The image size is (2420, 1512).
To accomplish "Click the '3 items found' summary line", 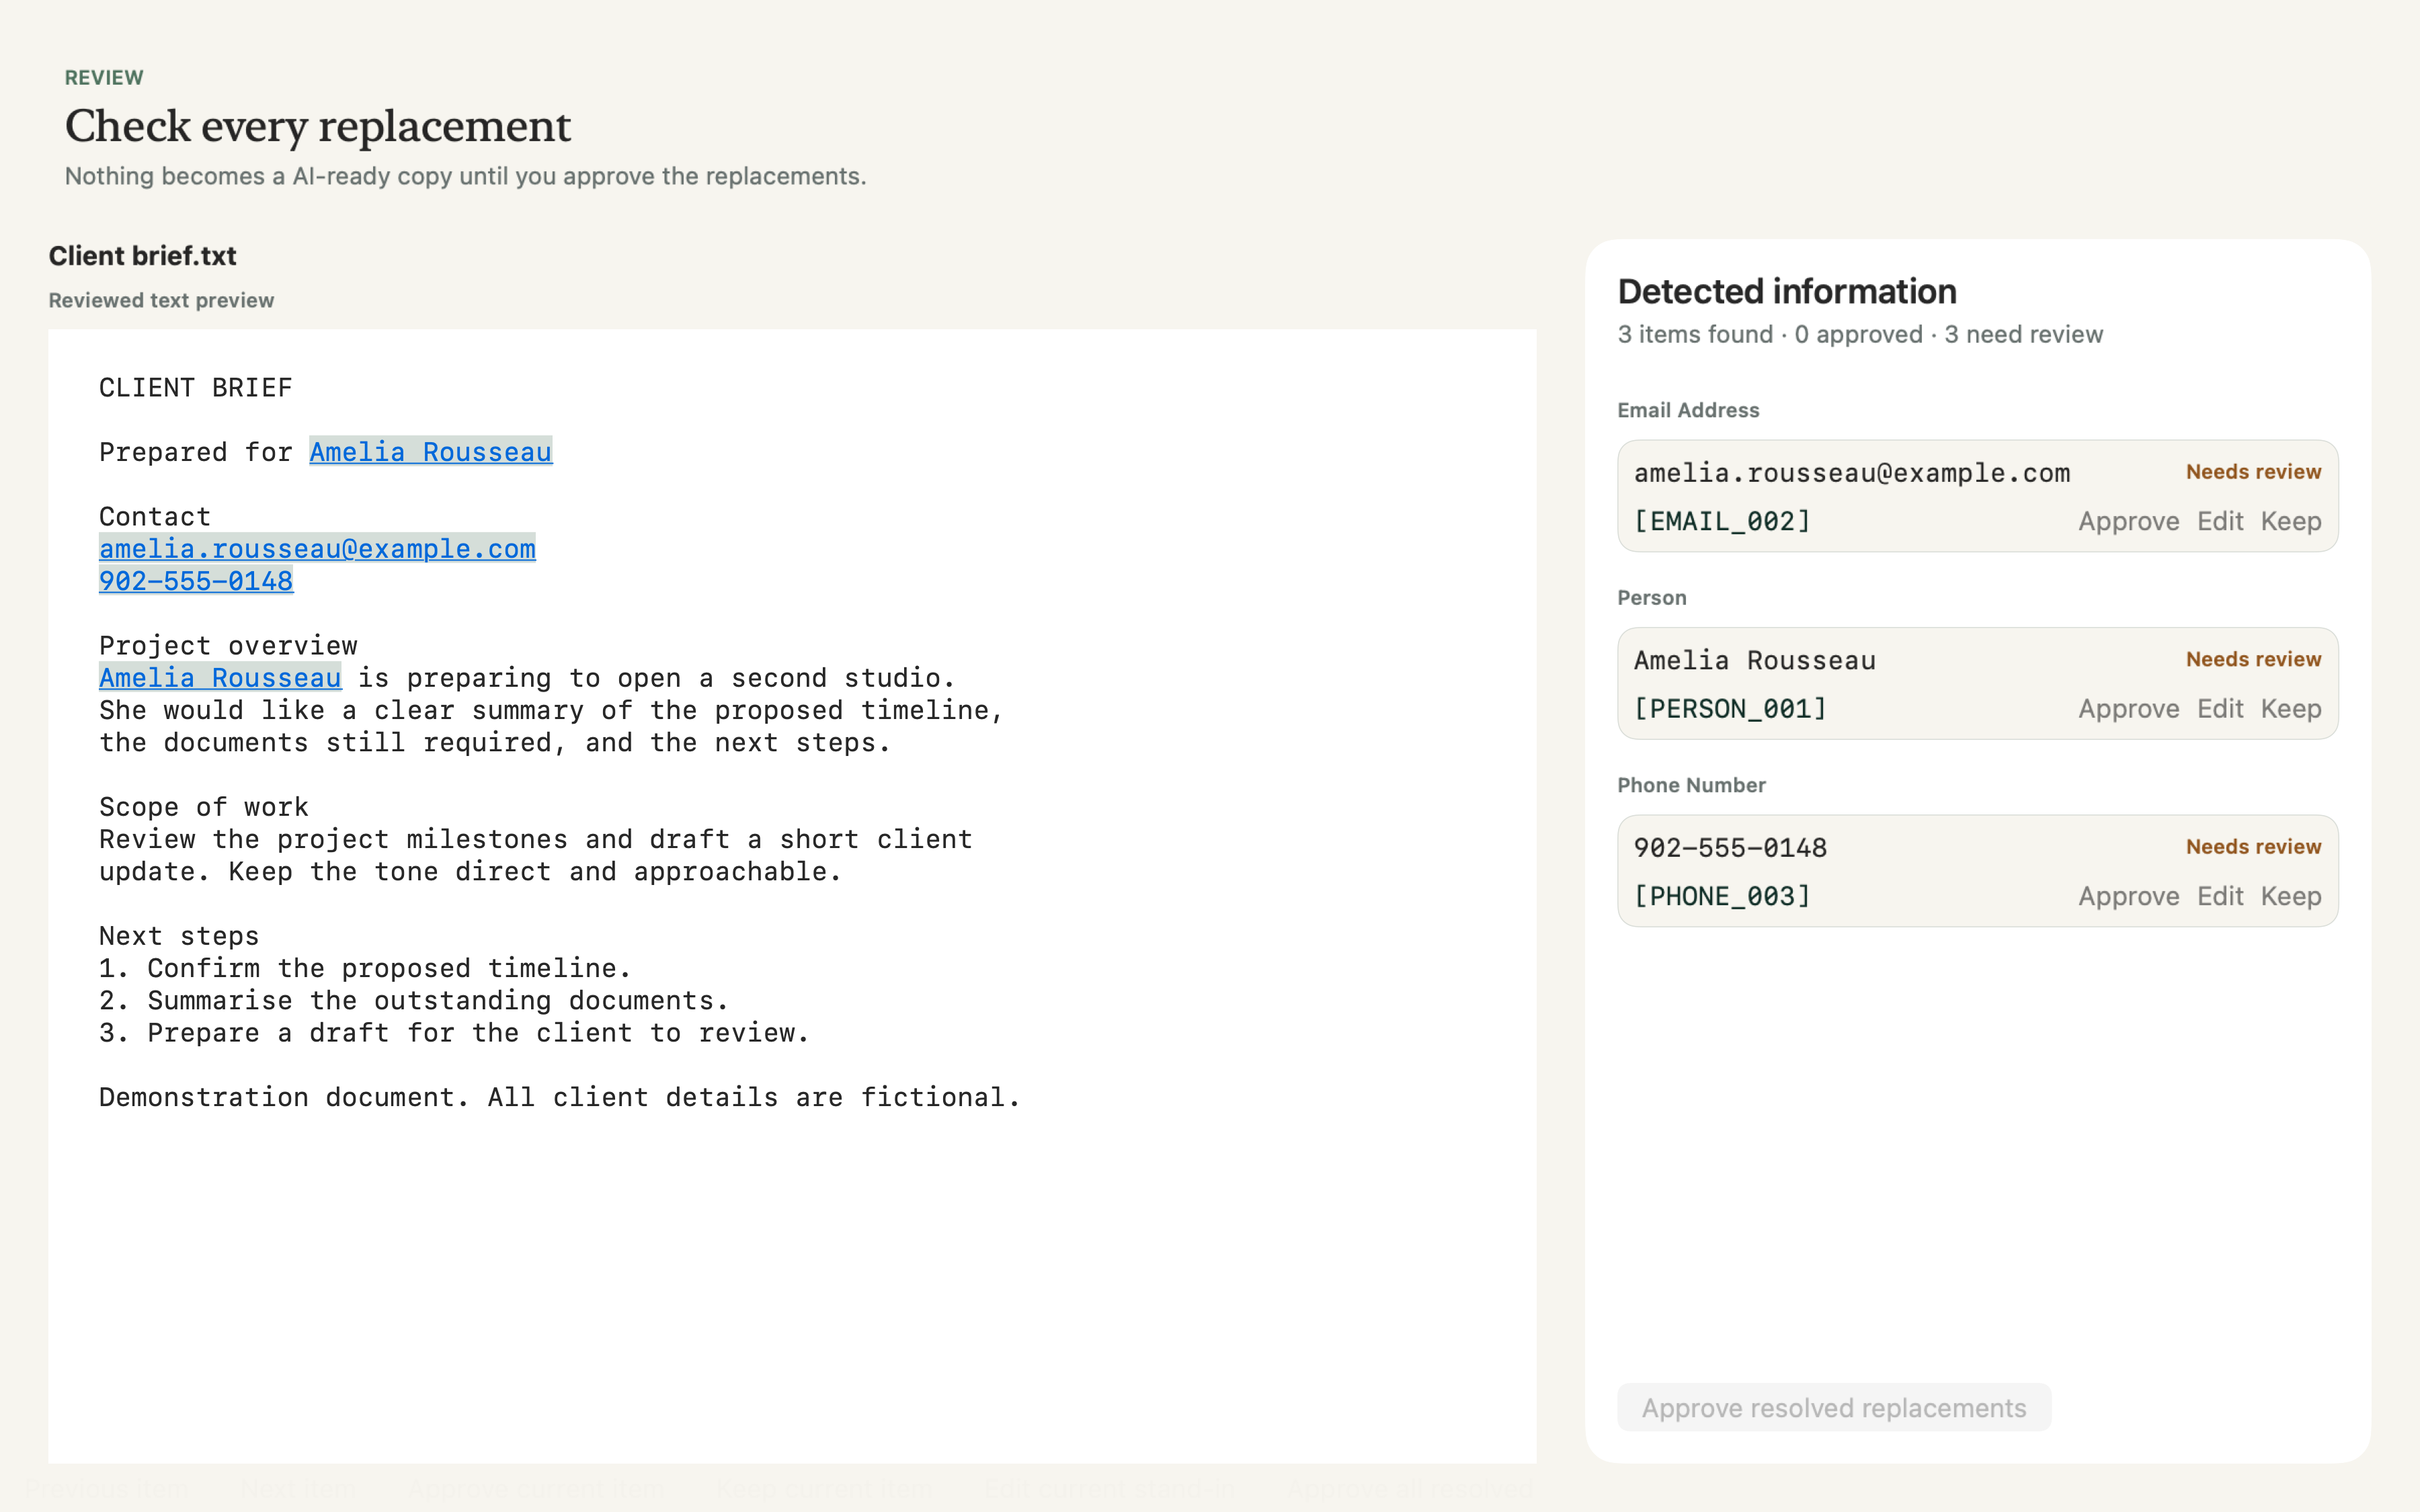I will point(1860,334).
